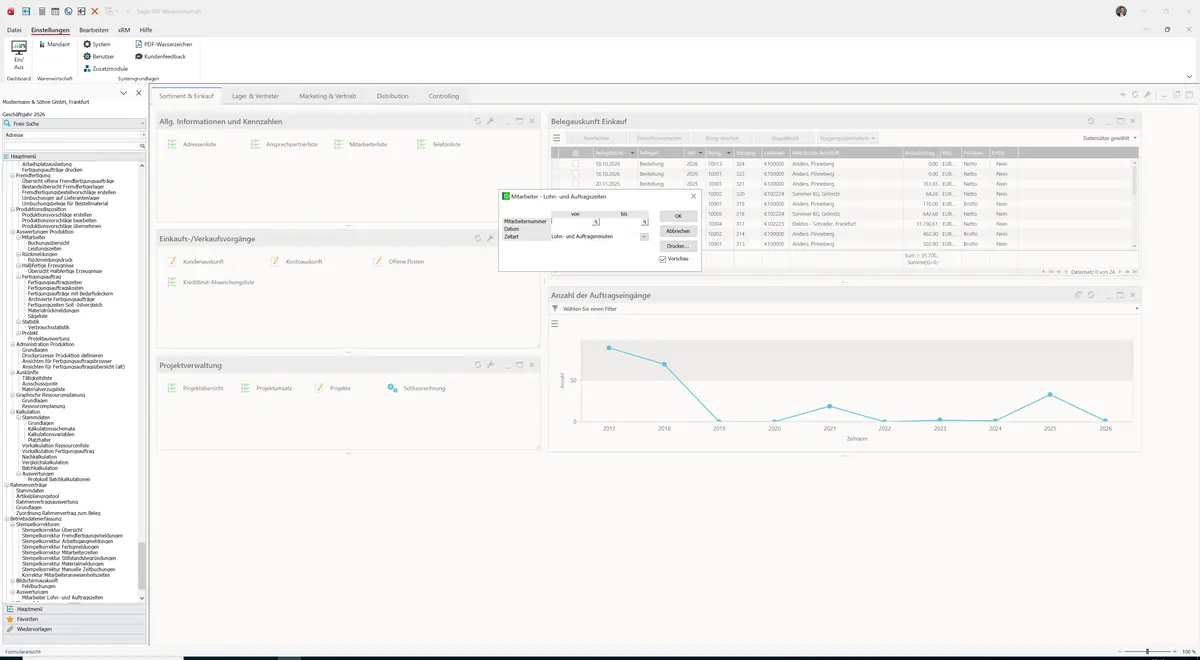The image size is (1200, 660).
Task: Open System settings gear
Action: tap(97, 44)
